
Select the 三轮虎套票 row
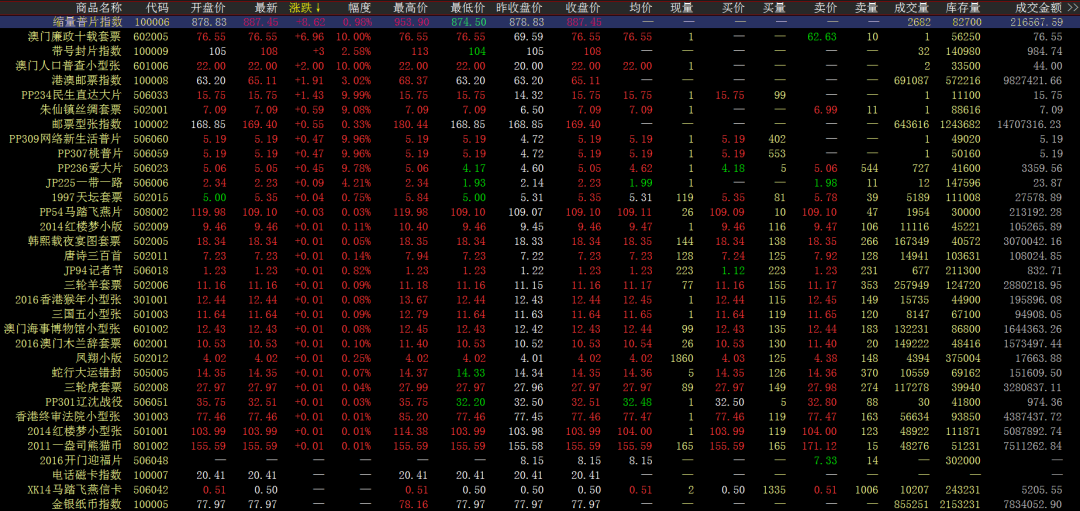(x=540, y=387)
